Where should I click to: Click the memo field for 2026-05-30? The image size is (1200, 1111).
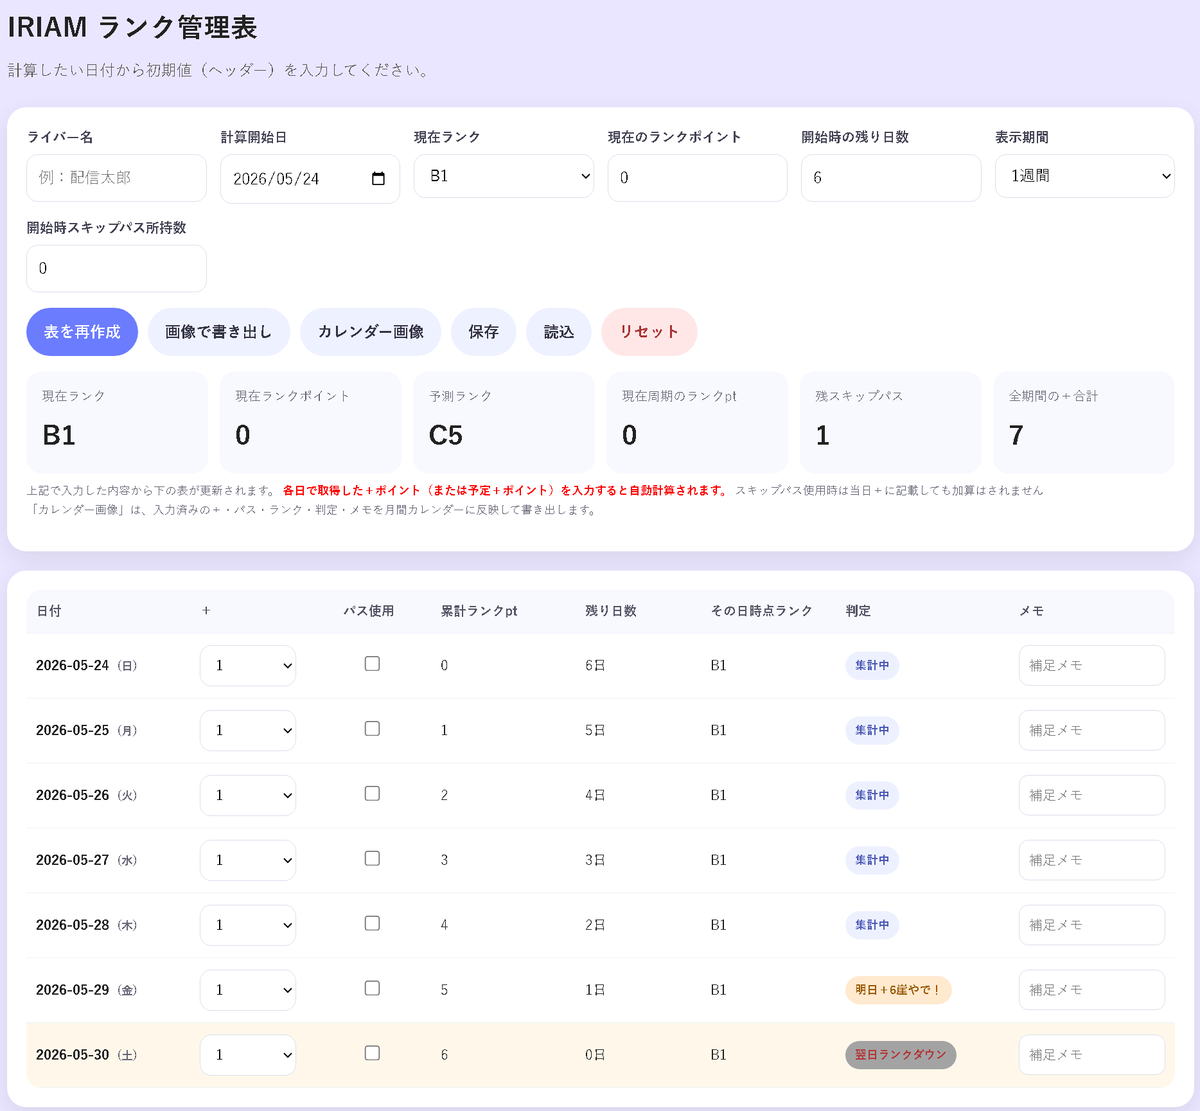(1092, 1055)
